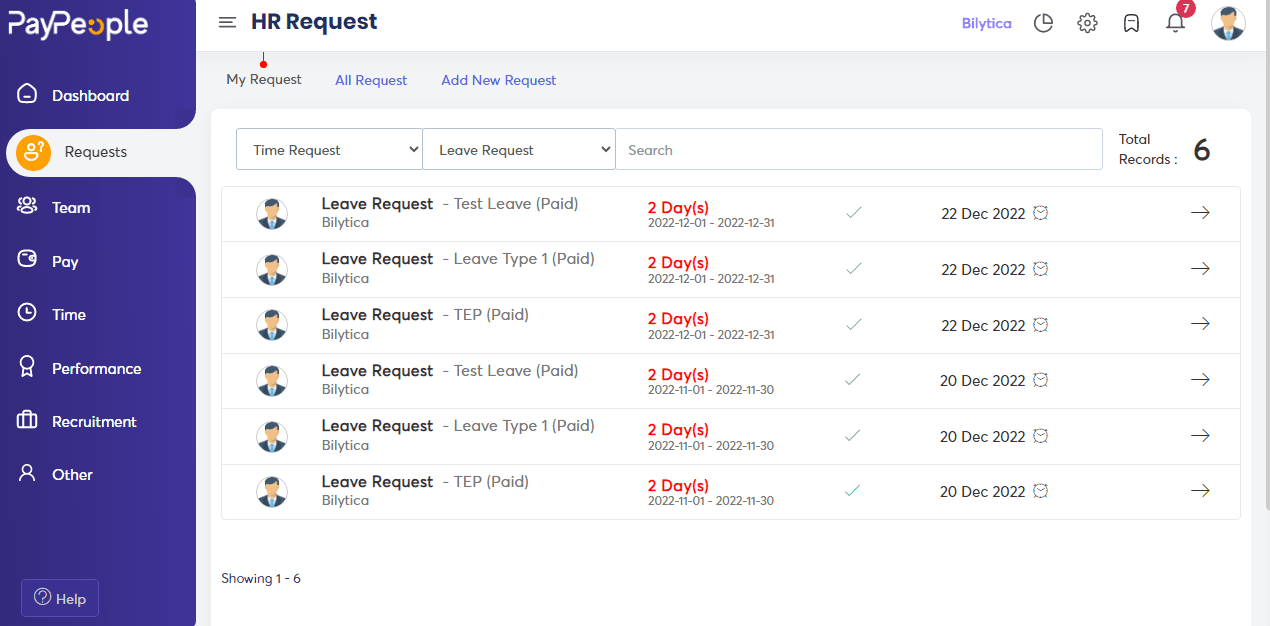Select My Request tab

pos(264,79)
